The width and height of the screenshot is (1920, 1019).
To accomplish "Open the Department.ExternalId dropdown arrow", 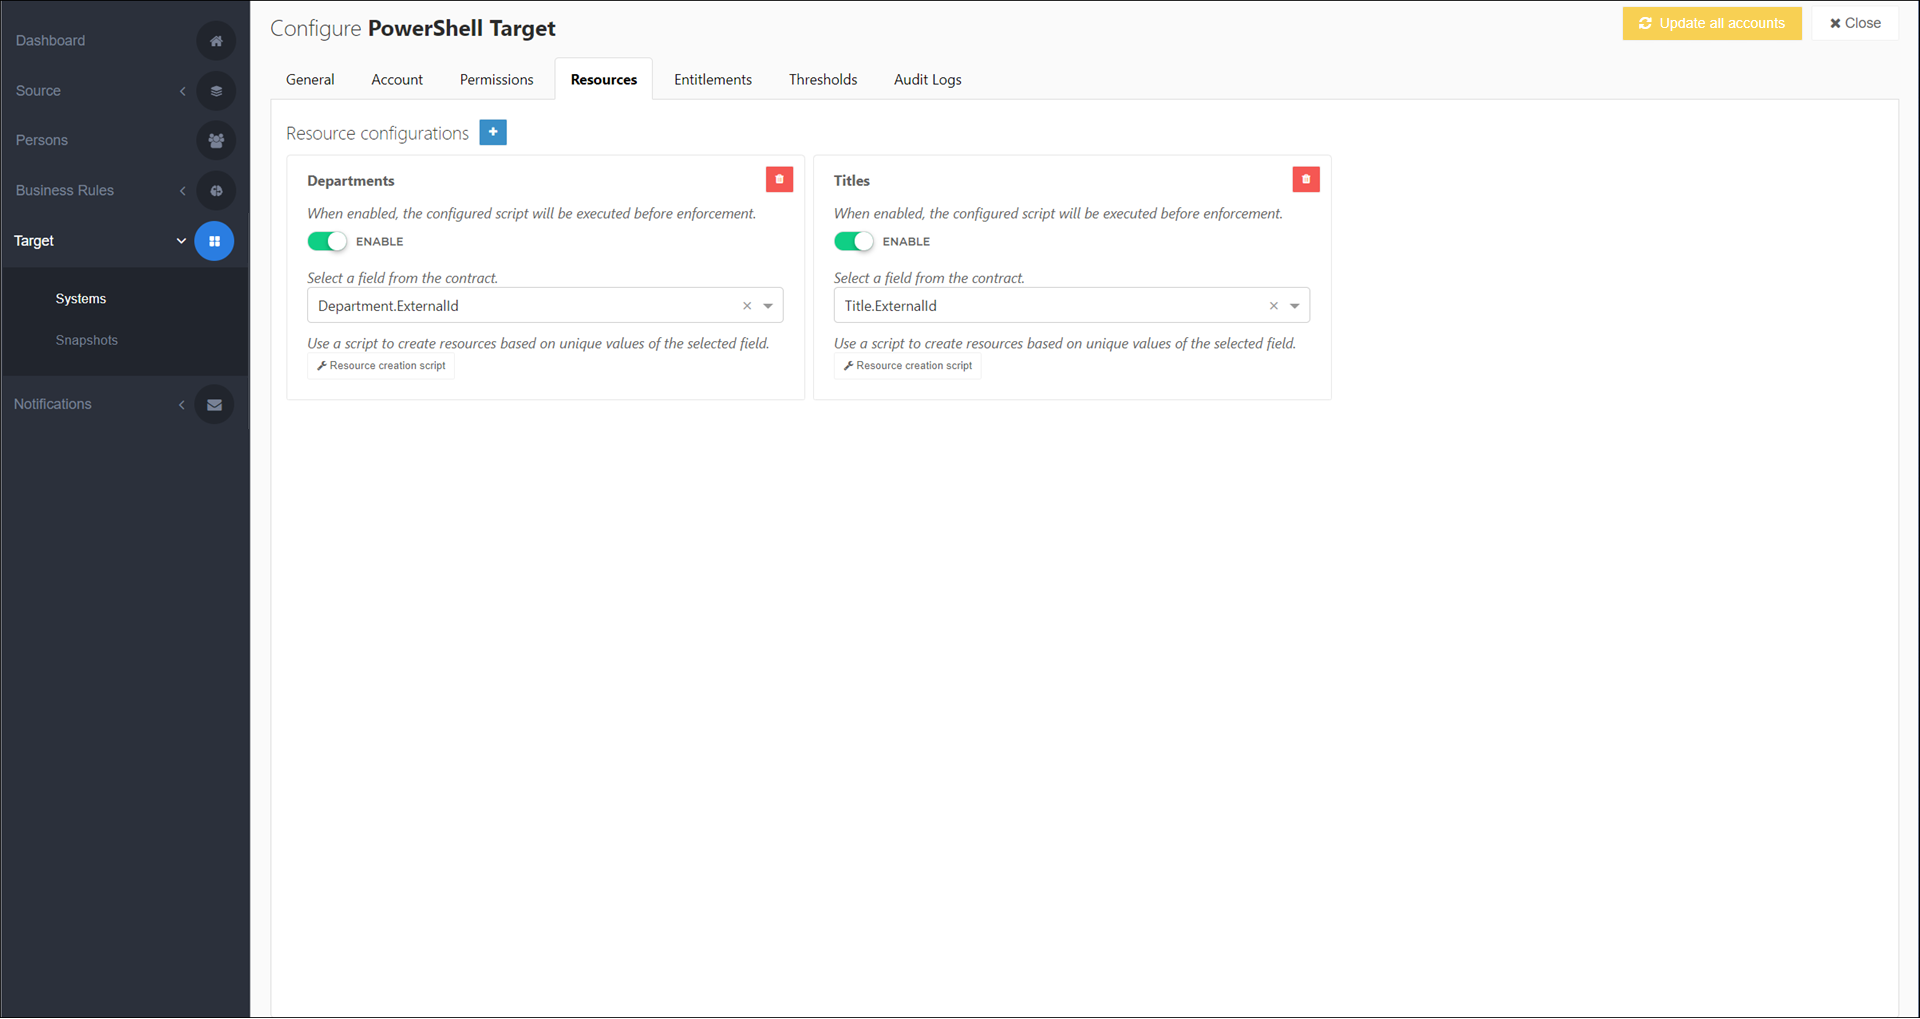I will pos(768,306).
